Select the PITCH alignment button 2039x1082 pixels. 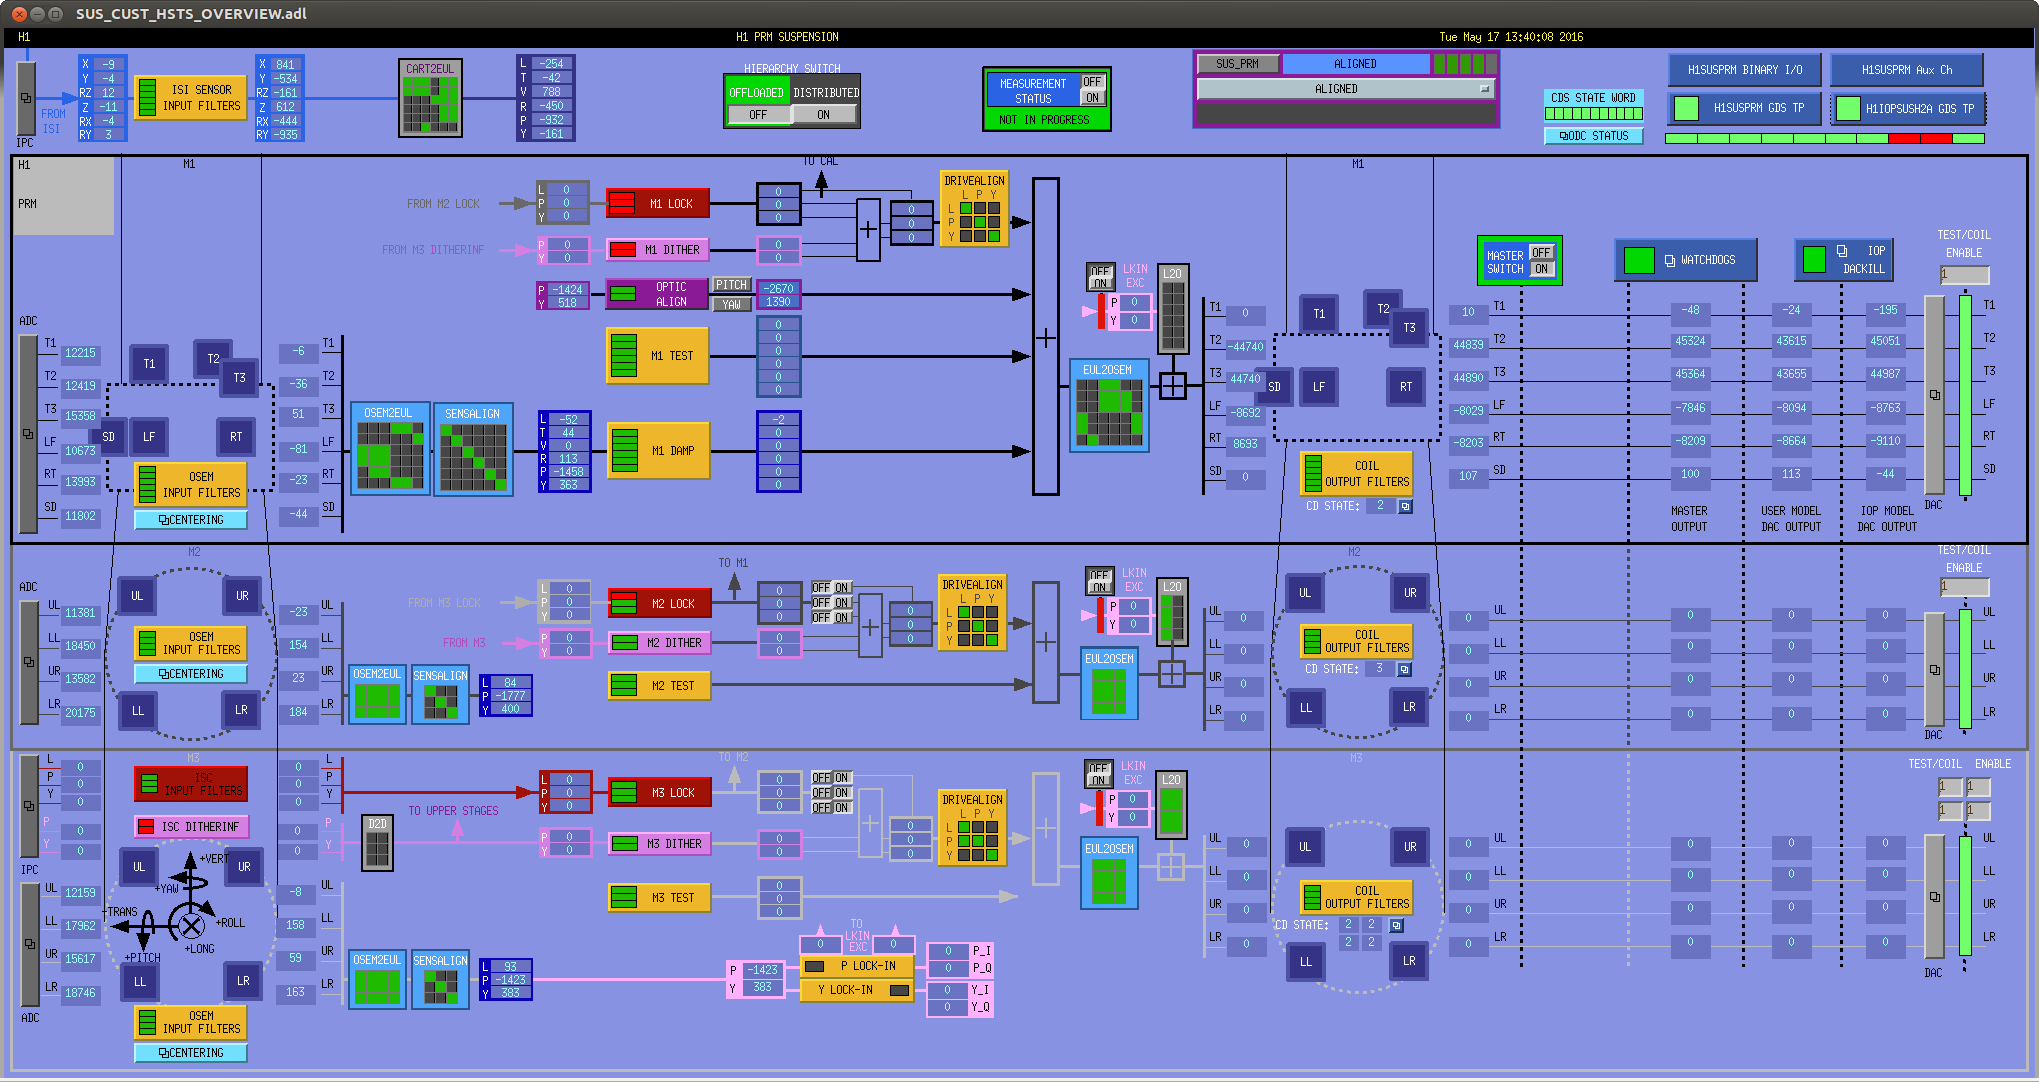click(731, 285)
